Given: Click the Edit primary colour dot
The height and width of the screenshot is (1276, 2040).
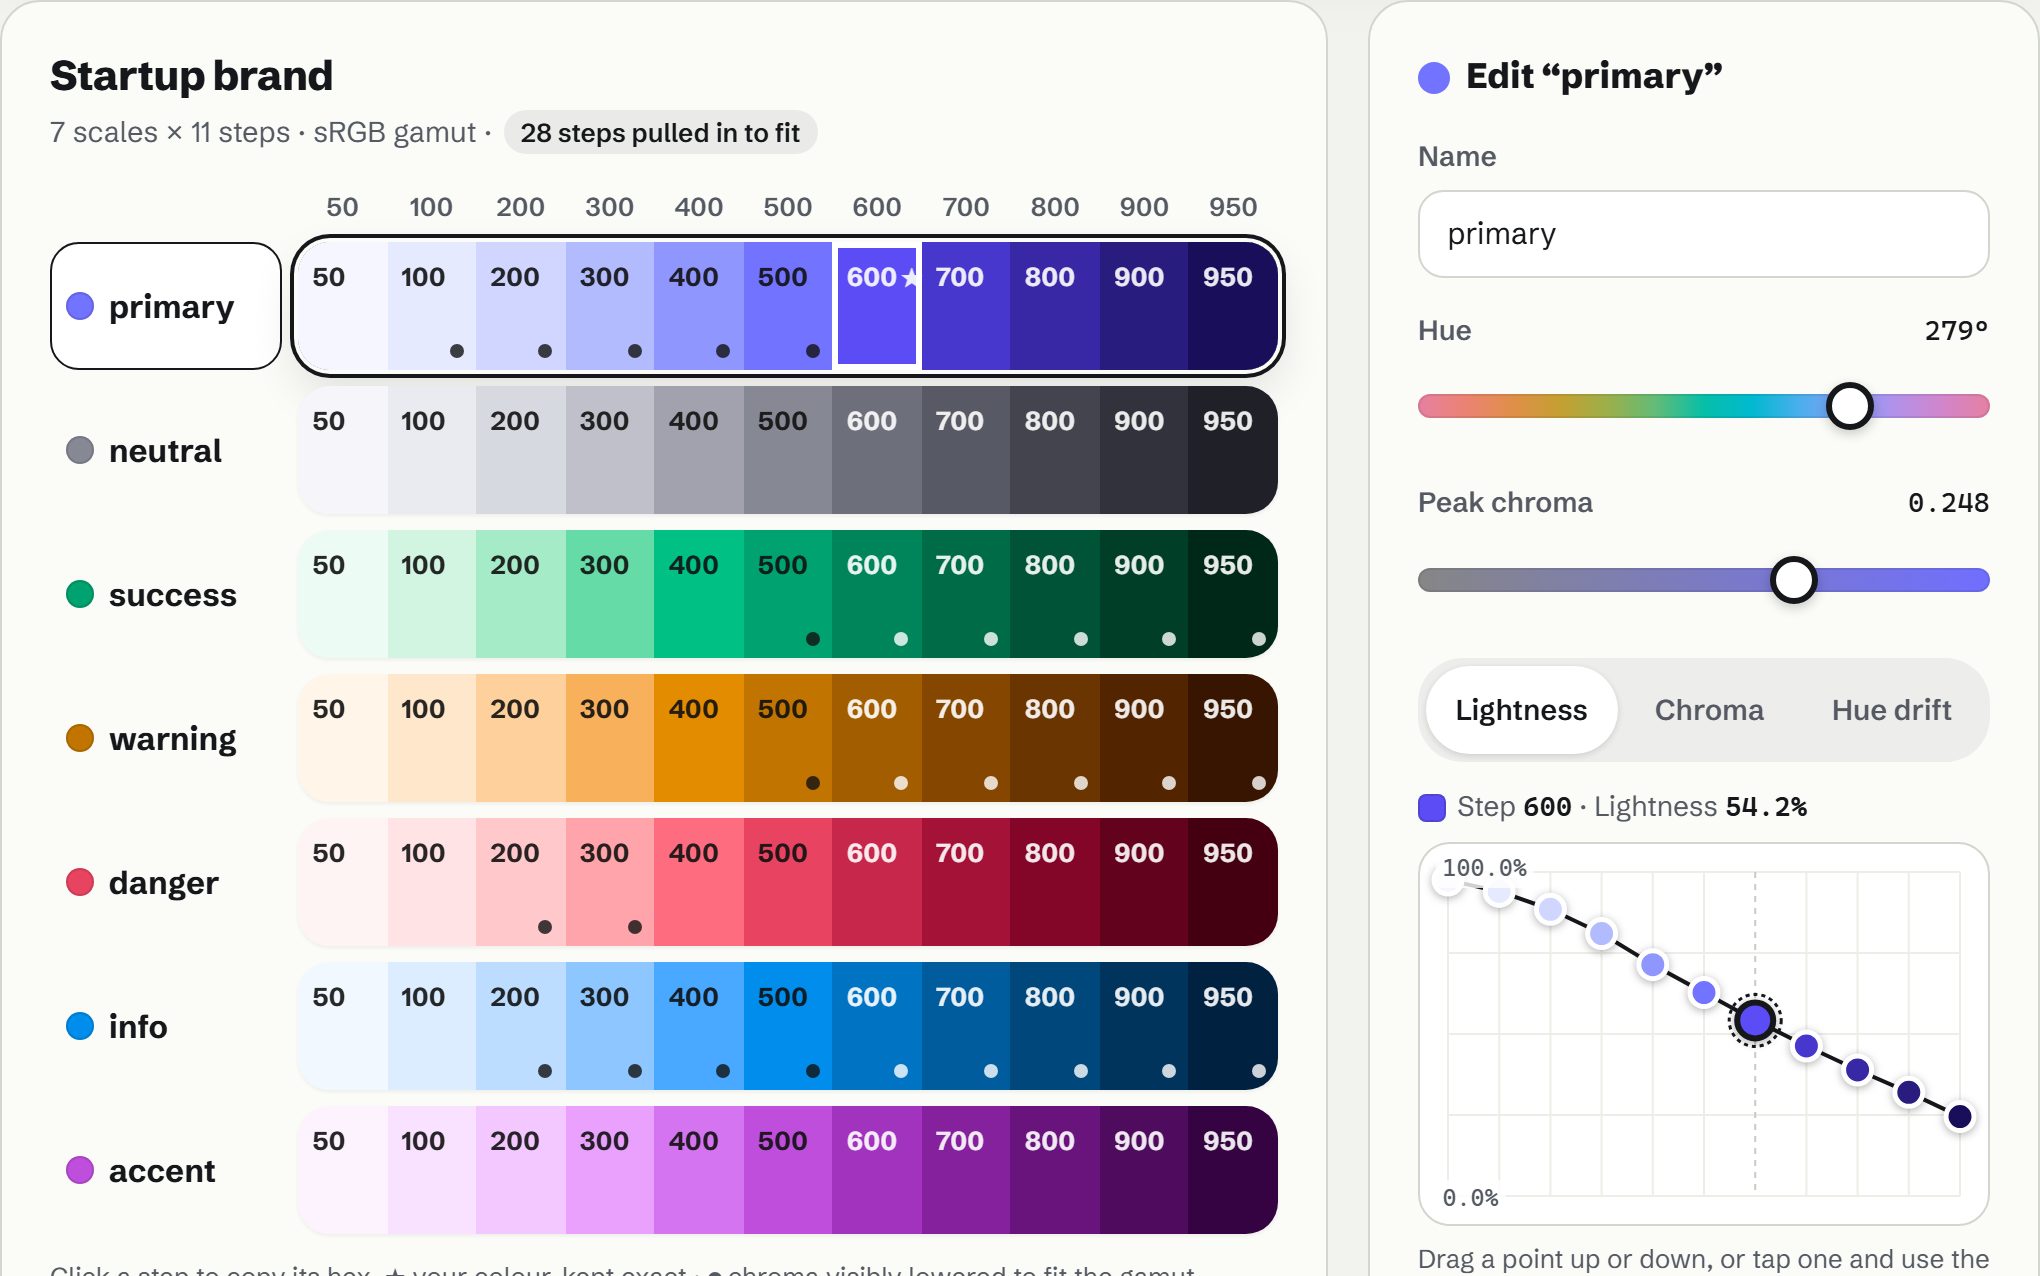Looking at the screenshot, I should (1434, 77).
